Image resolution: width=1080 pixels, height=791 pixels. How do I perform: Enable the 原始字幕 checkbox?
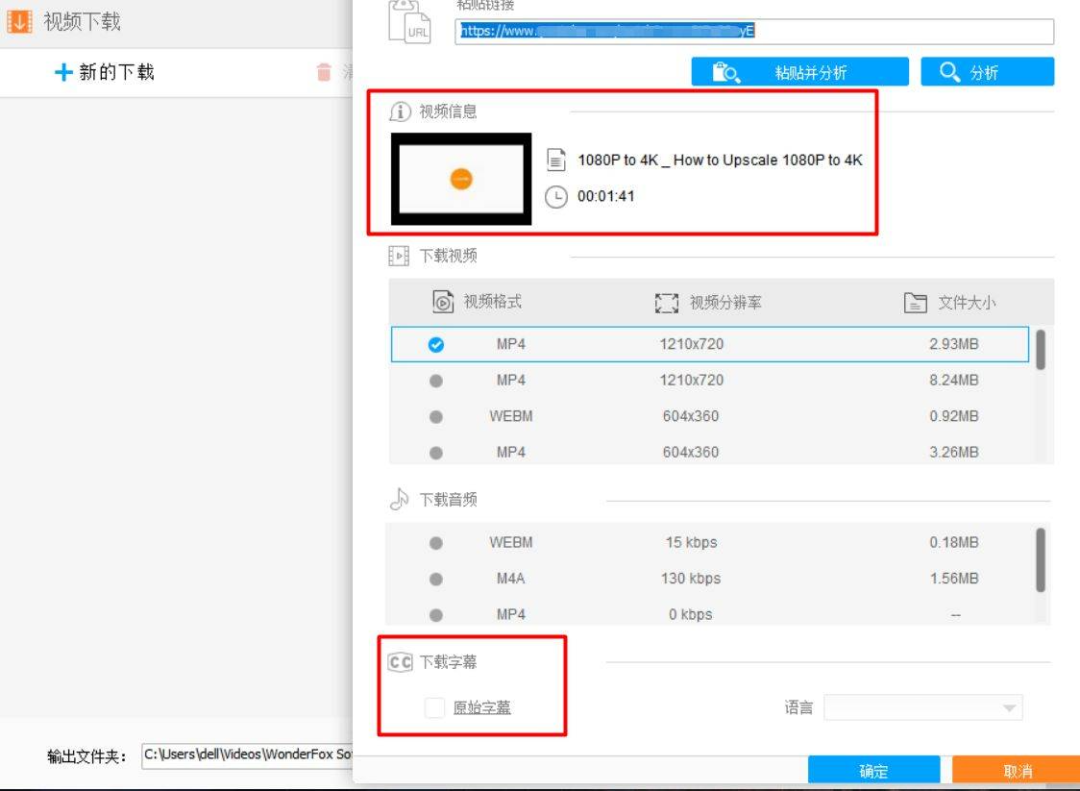[434, 706]
